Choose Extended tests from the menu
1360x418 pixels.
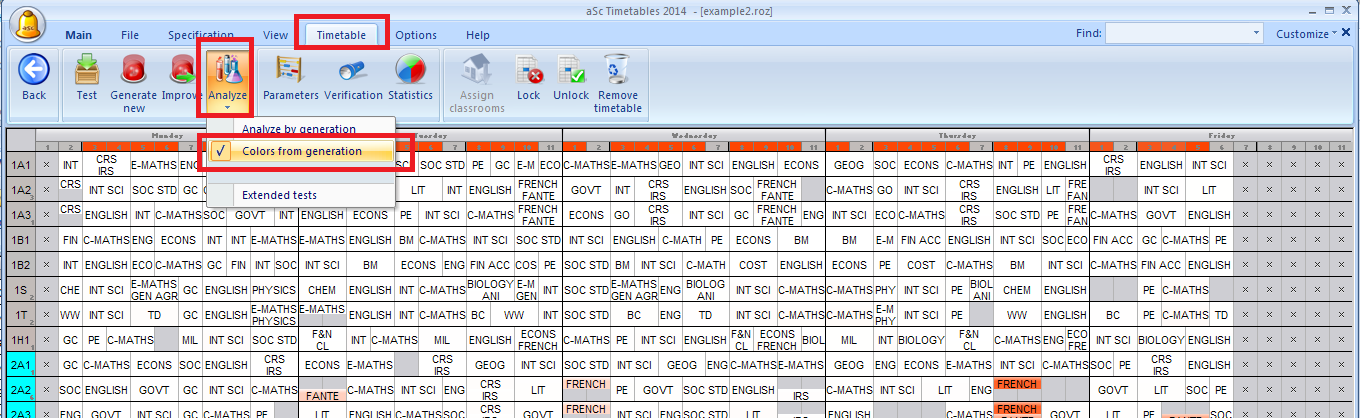(x=279, y=194)
